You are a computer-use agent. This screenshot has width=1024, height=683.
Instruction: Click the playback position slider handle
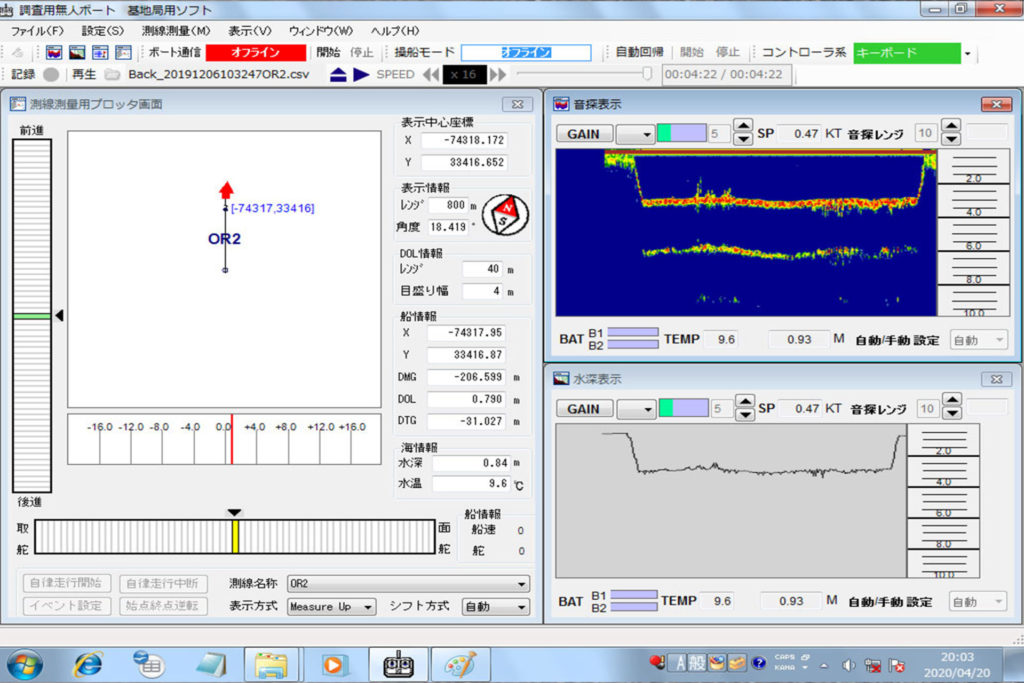tap(647, 73)
